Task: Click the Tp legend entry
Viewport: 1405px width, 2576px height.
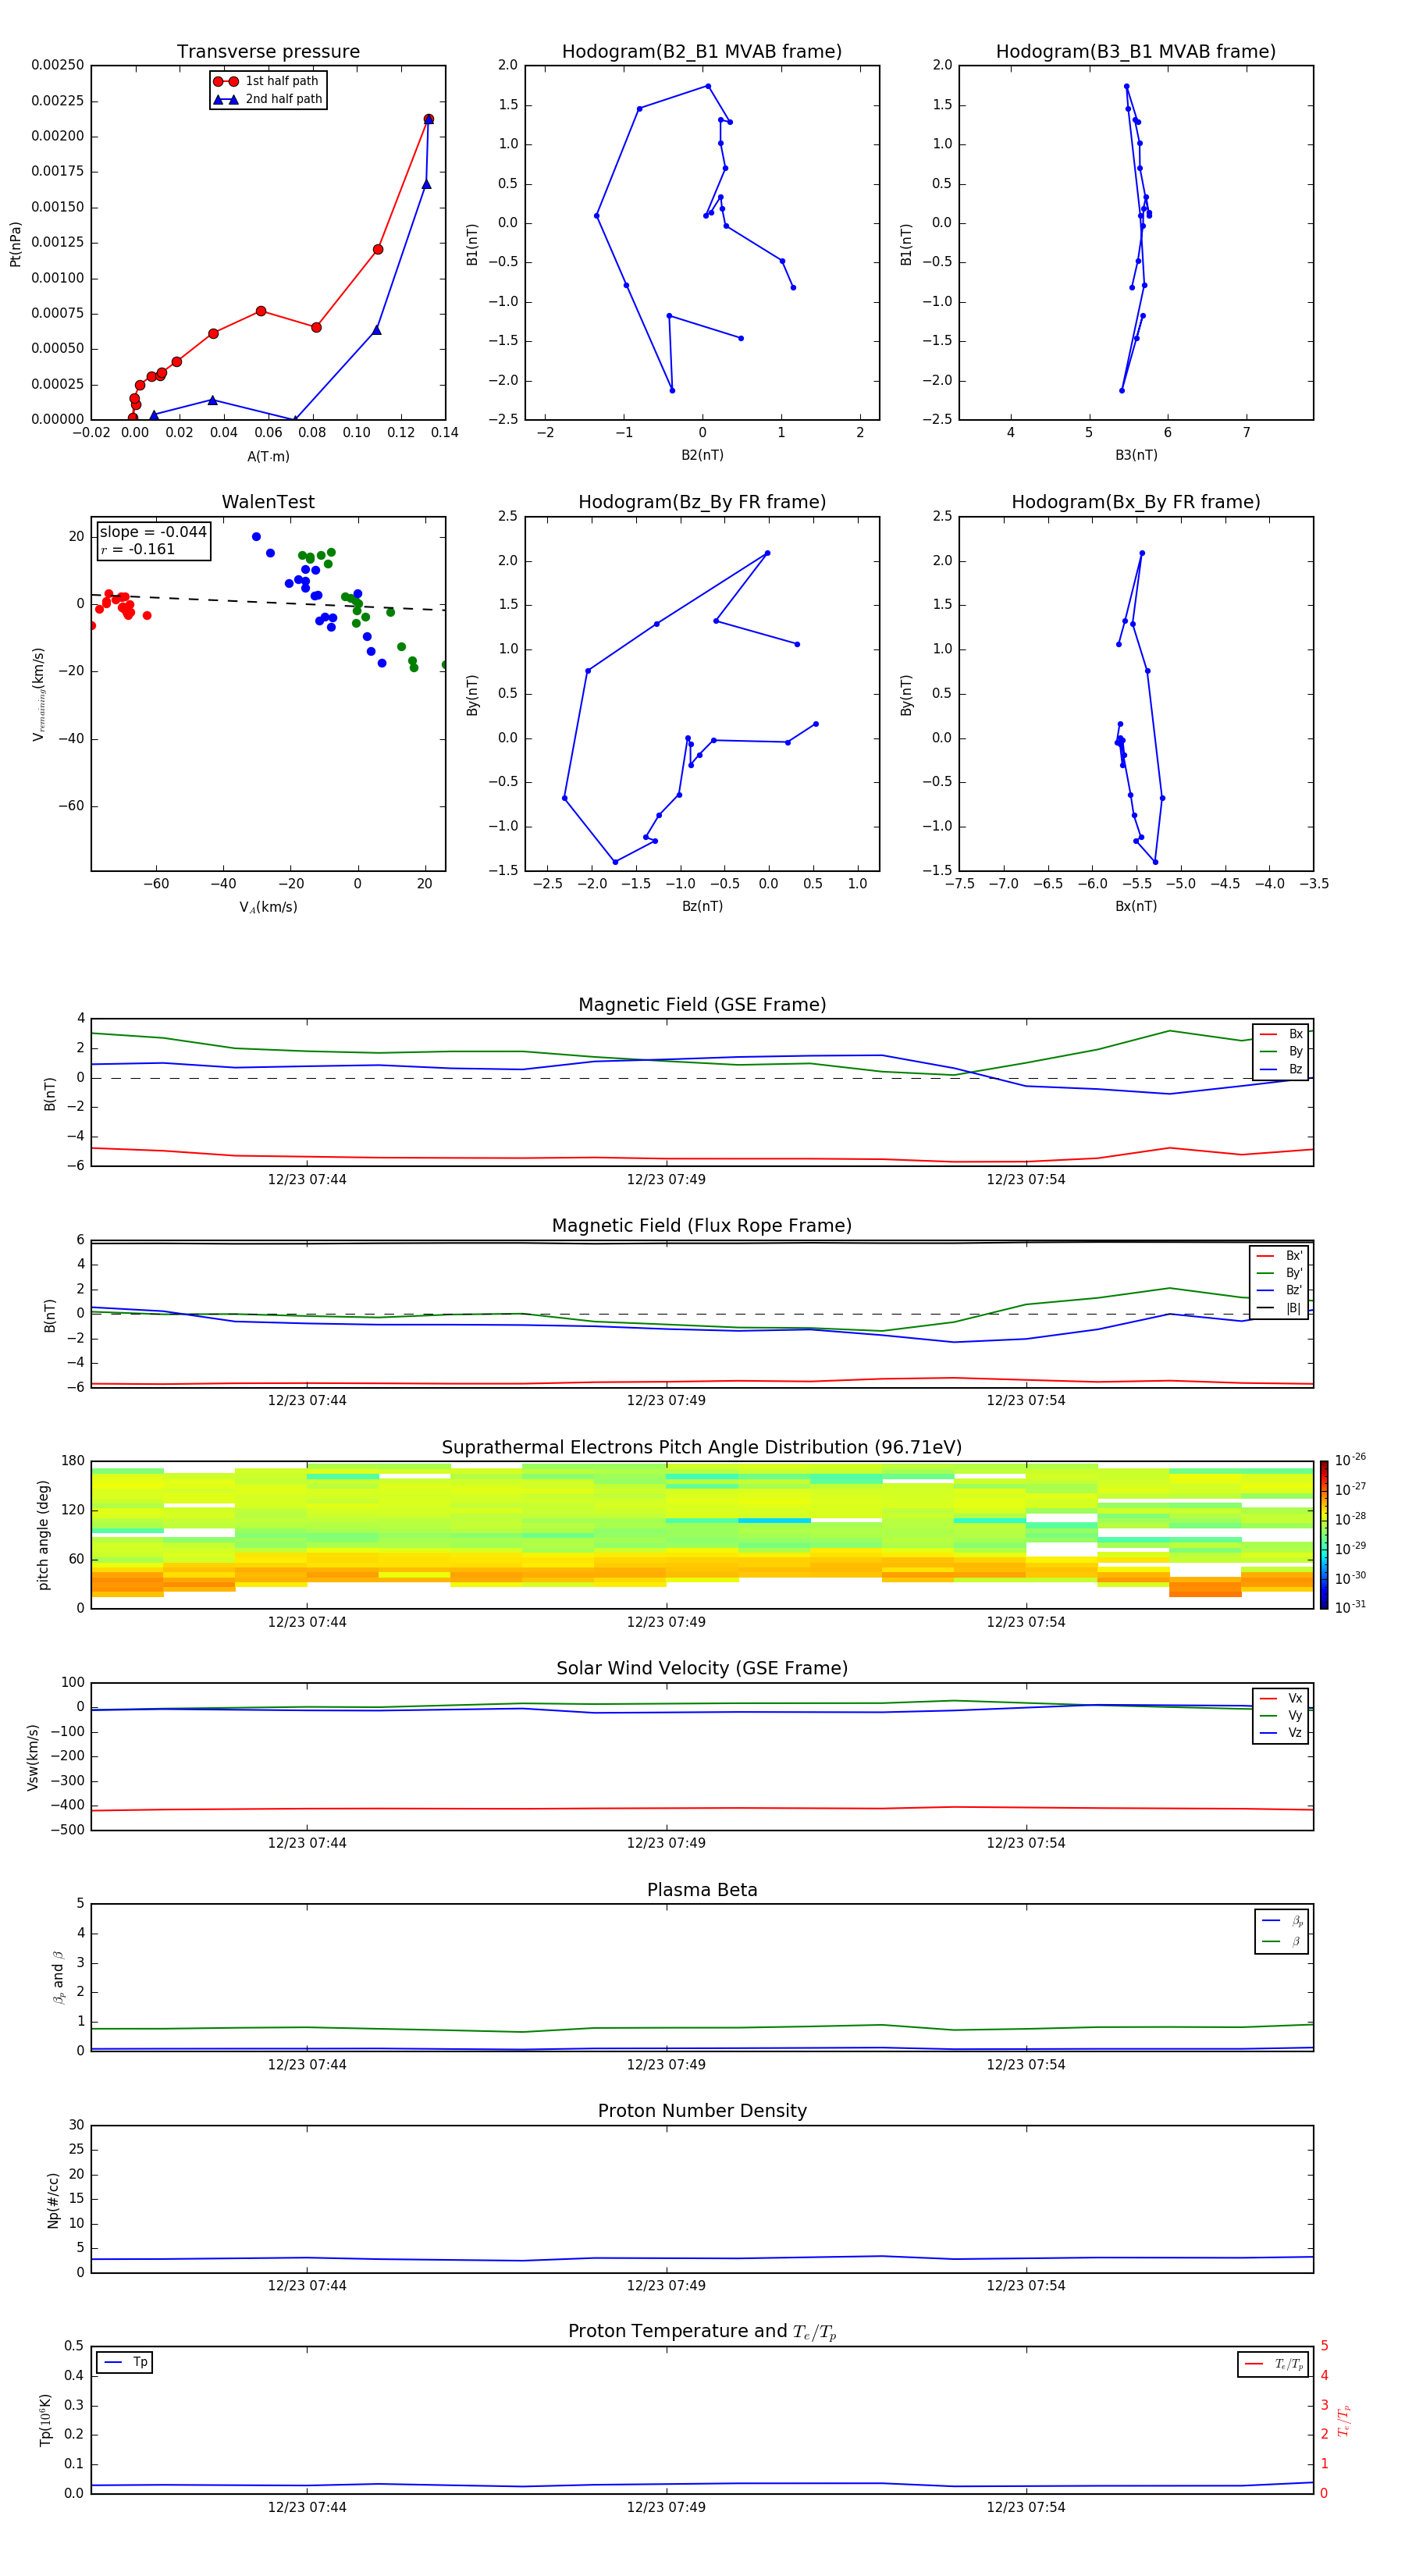Action: click(x=126, y=2363)
